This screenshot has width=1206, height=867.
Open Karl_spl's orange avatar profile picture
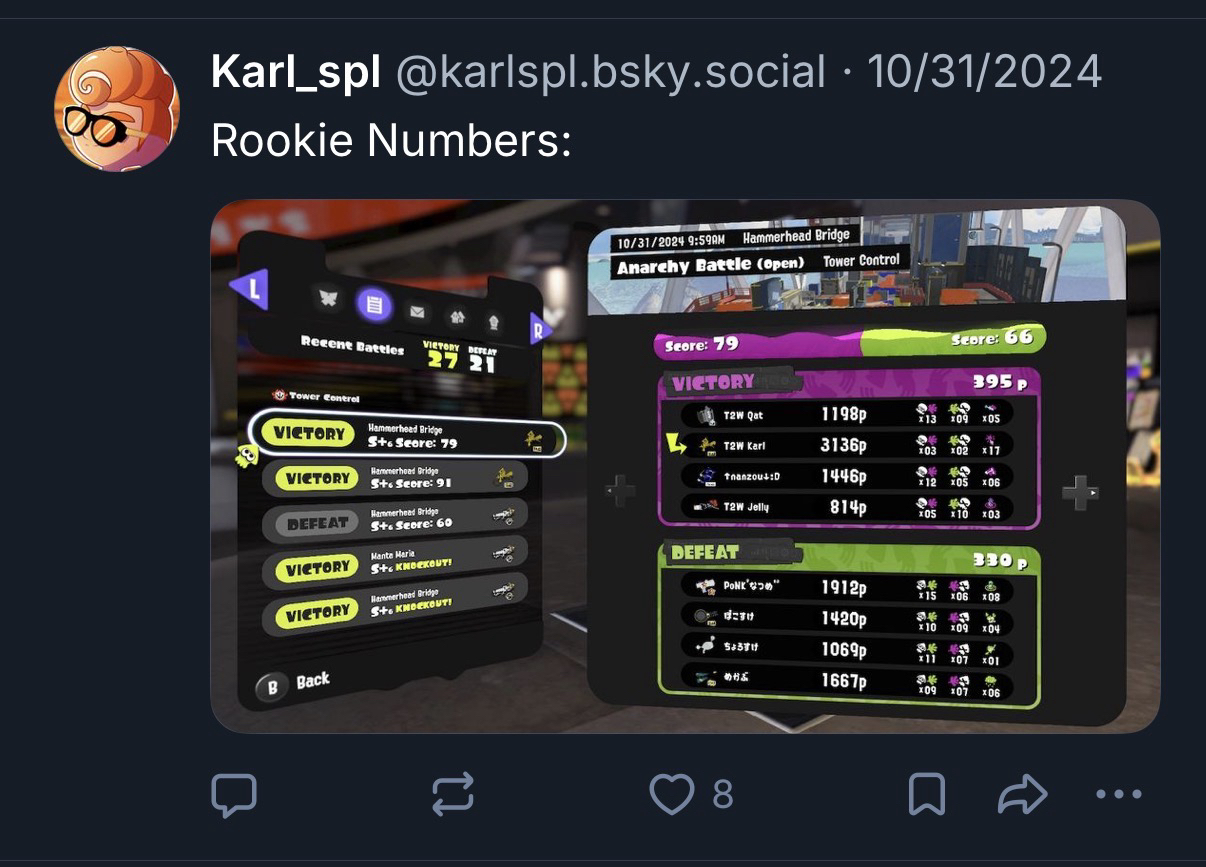click(x=117, y=109)
